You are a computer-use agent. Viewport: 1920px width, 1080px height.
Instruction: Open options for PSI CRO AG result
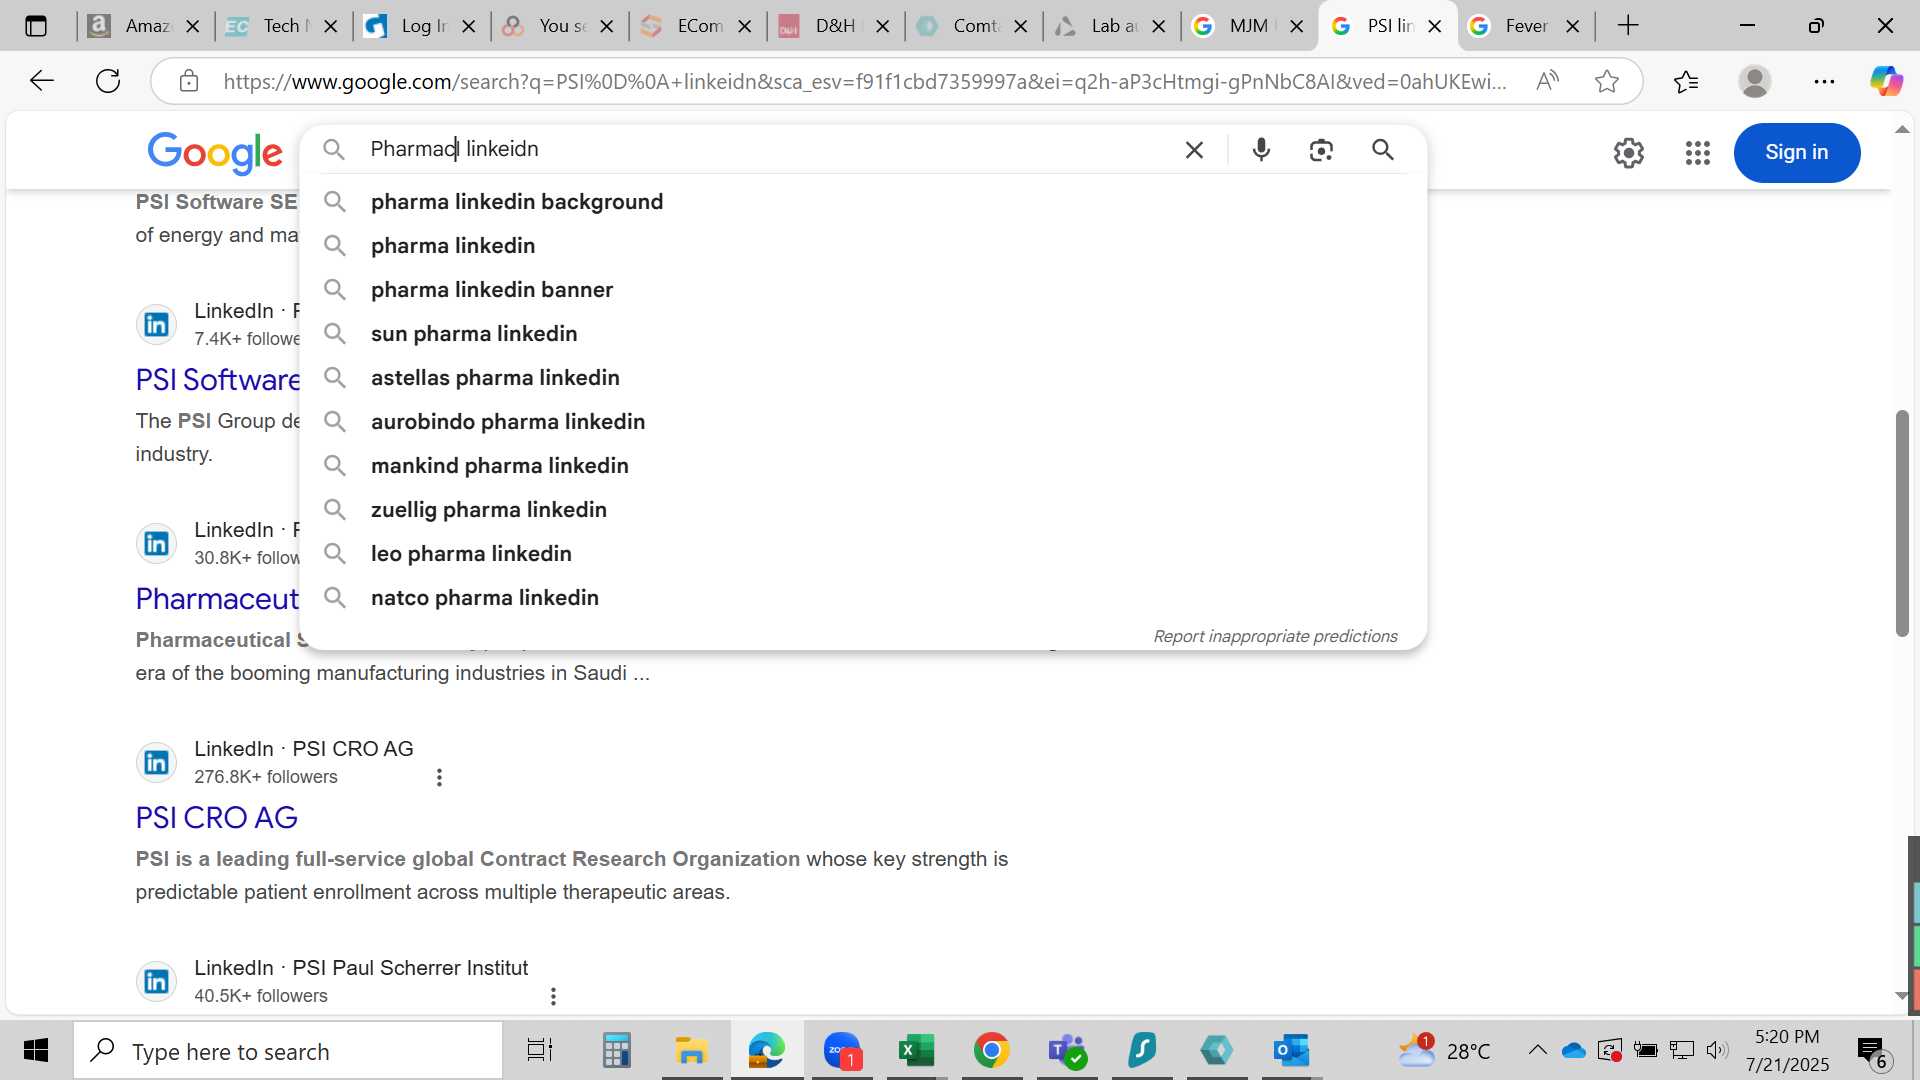click(439, 778)
